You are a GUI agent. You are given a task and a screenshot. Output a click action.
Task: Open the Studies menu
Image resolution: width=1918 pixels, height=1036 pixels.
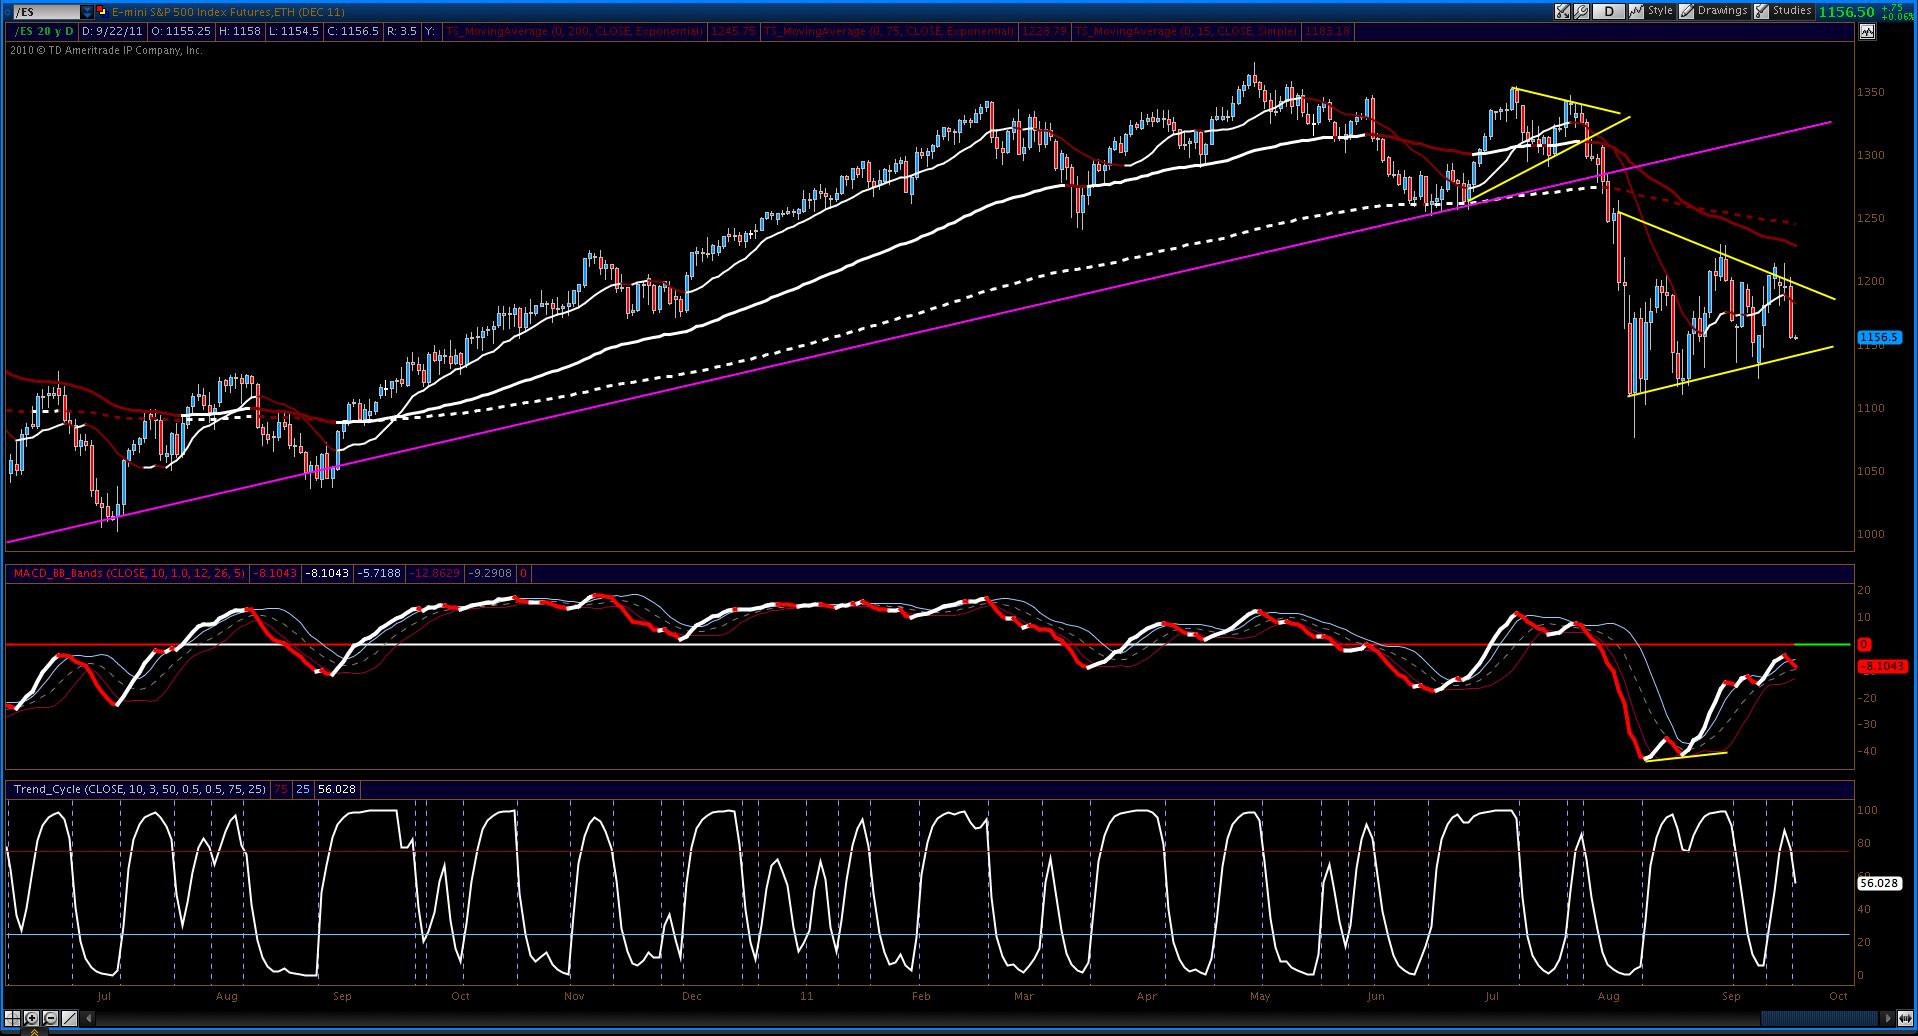(x=1783, y=12)
